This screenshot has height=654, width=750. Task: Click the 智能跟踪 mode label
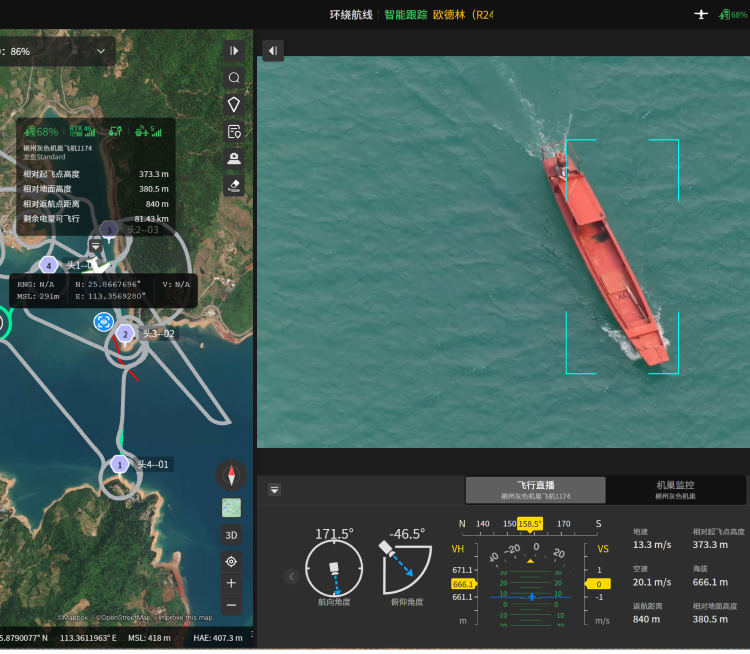[x=405, y=15]
